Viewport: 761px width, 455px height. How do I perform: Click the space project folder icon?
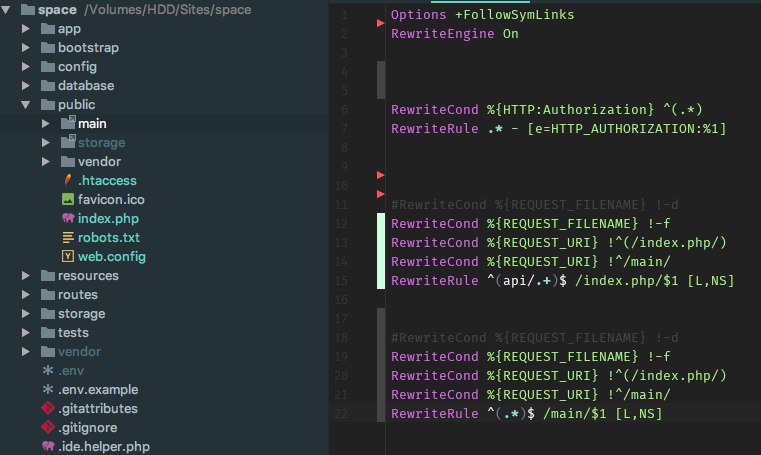tap(28, 9)
